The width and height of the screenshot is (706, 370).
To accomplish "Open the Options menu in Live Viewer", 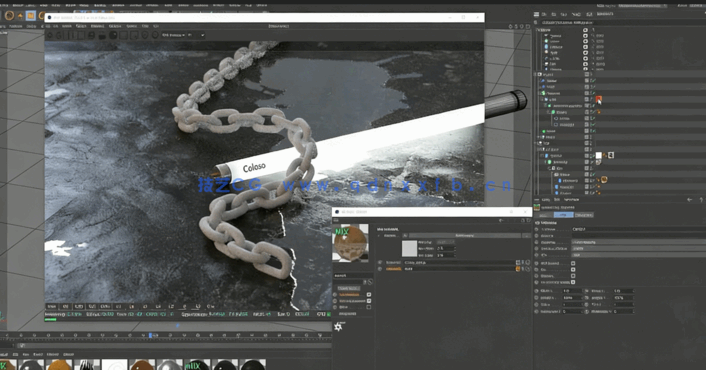I will point(131,27).
